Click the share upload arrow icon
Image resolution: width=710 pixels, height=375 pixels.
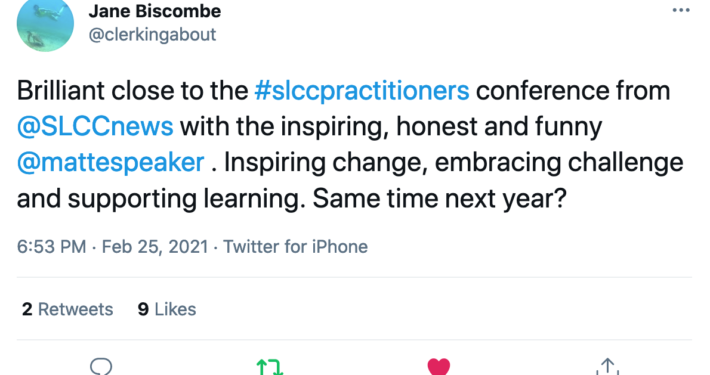coord(608,366)
